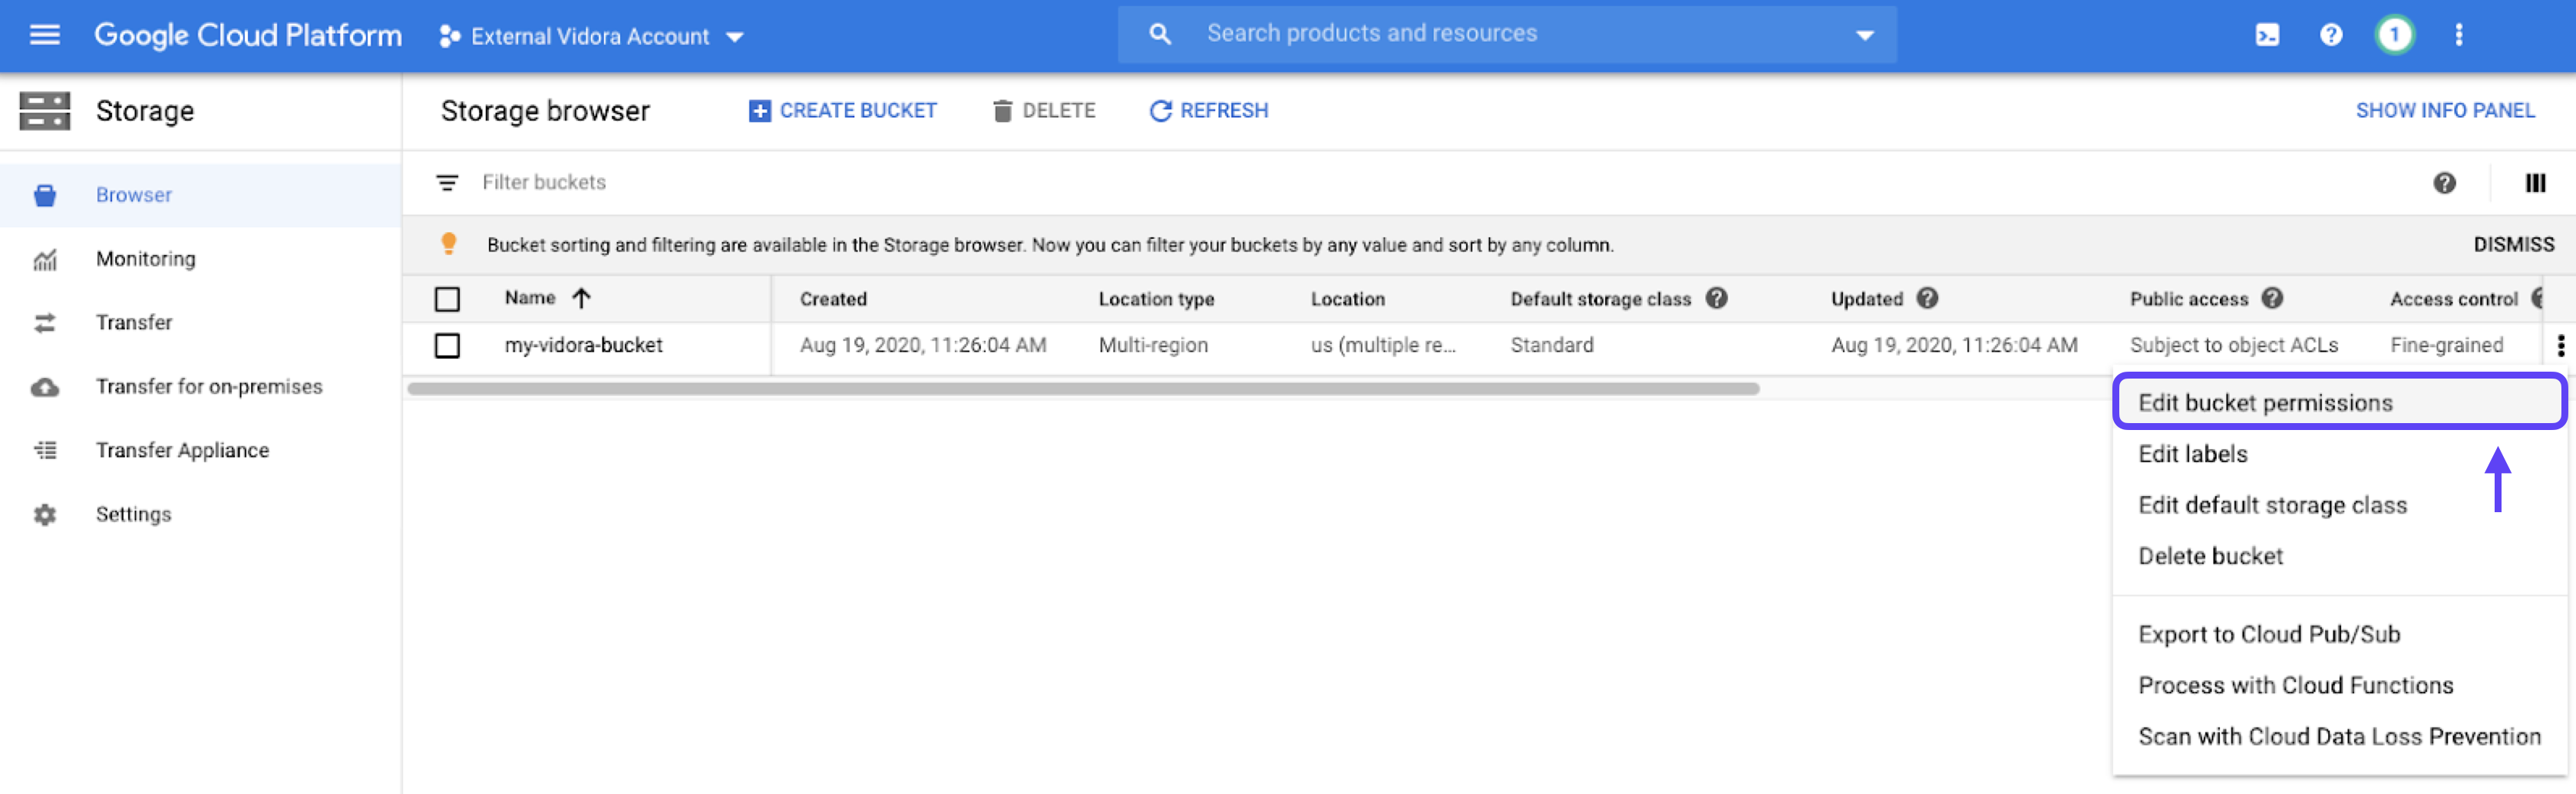Select Edit bucket permissions menu item
This screenshot has height=794, width=2576.
pos(2265,403)
